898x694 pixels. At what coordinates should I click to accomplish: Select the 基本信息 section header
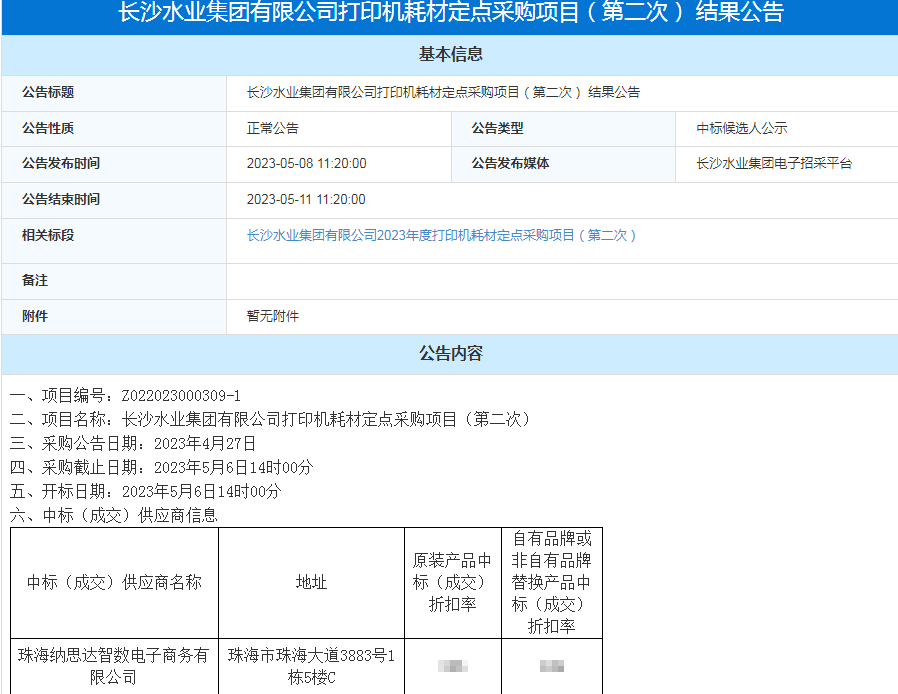click(x=451, y=54)
